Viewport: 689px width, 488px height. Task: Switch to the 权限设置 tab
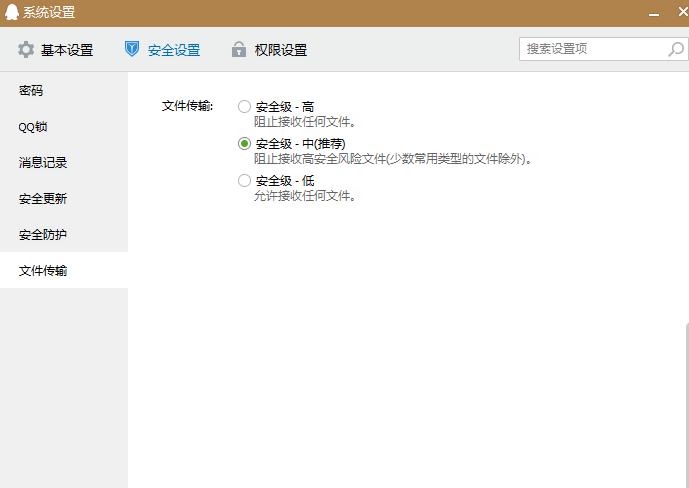point(269,50)
